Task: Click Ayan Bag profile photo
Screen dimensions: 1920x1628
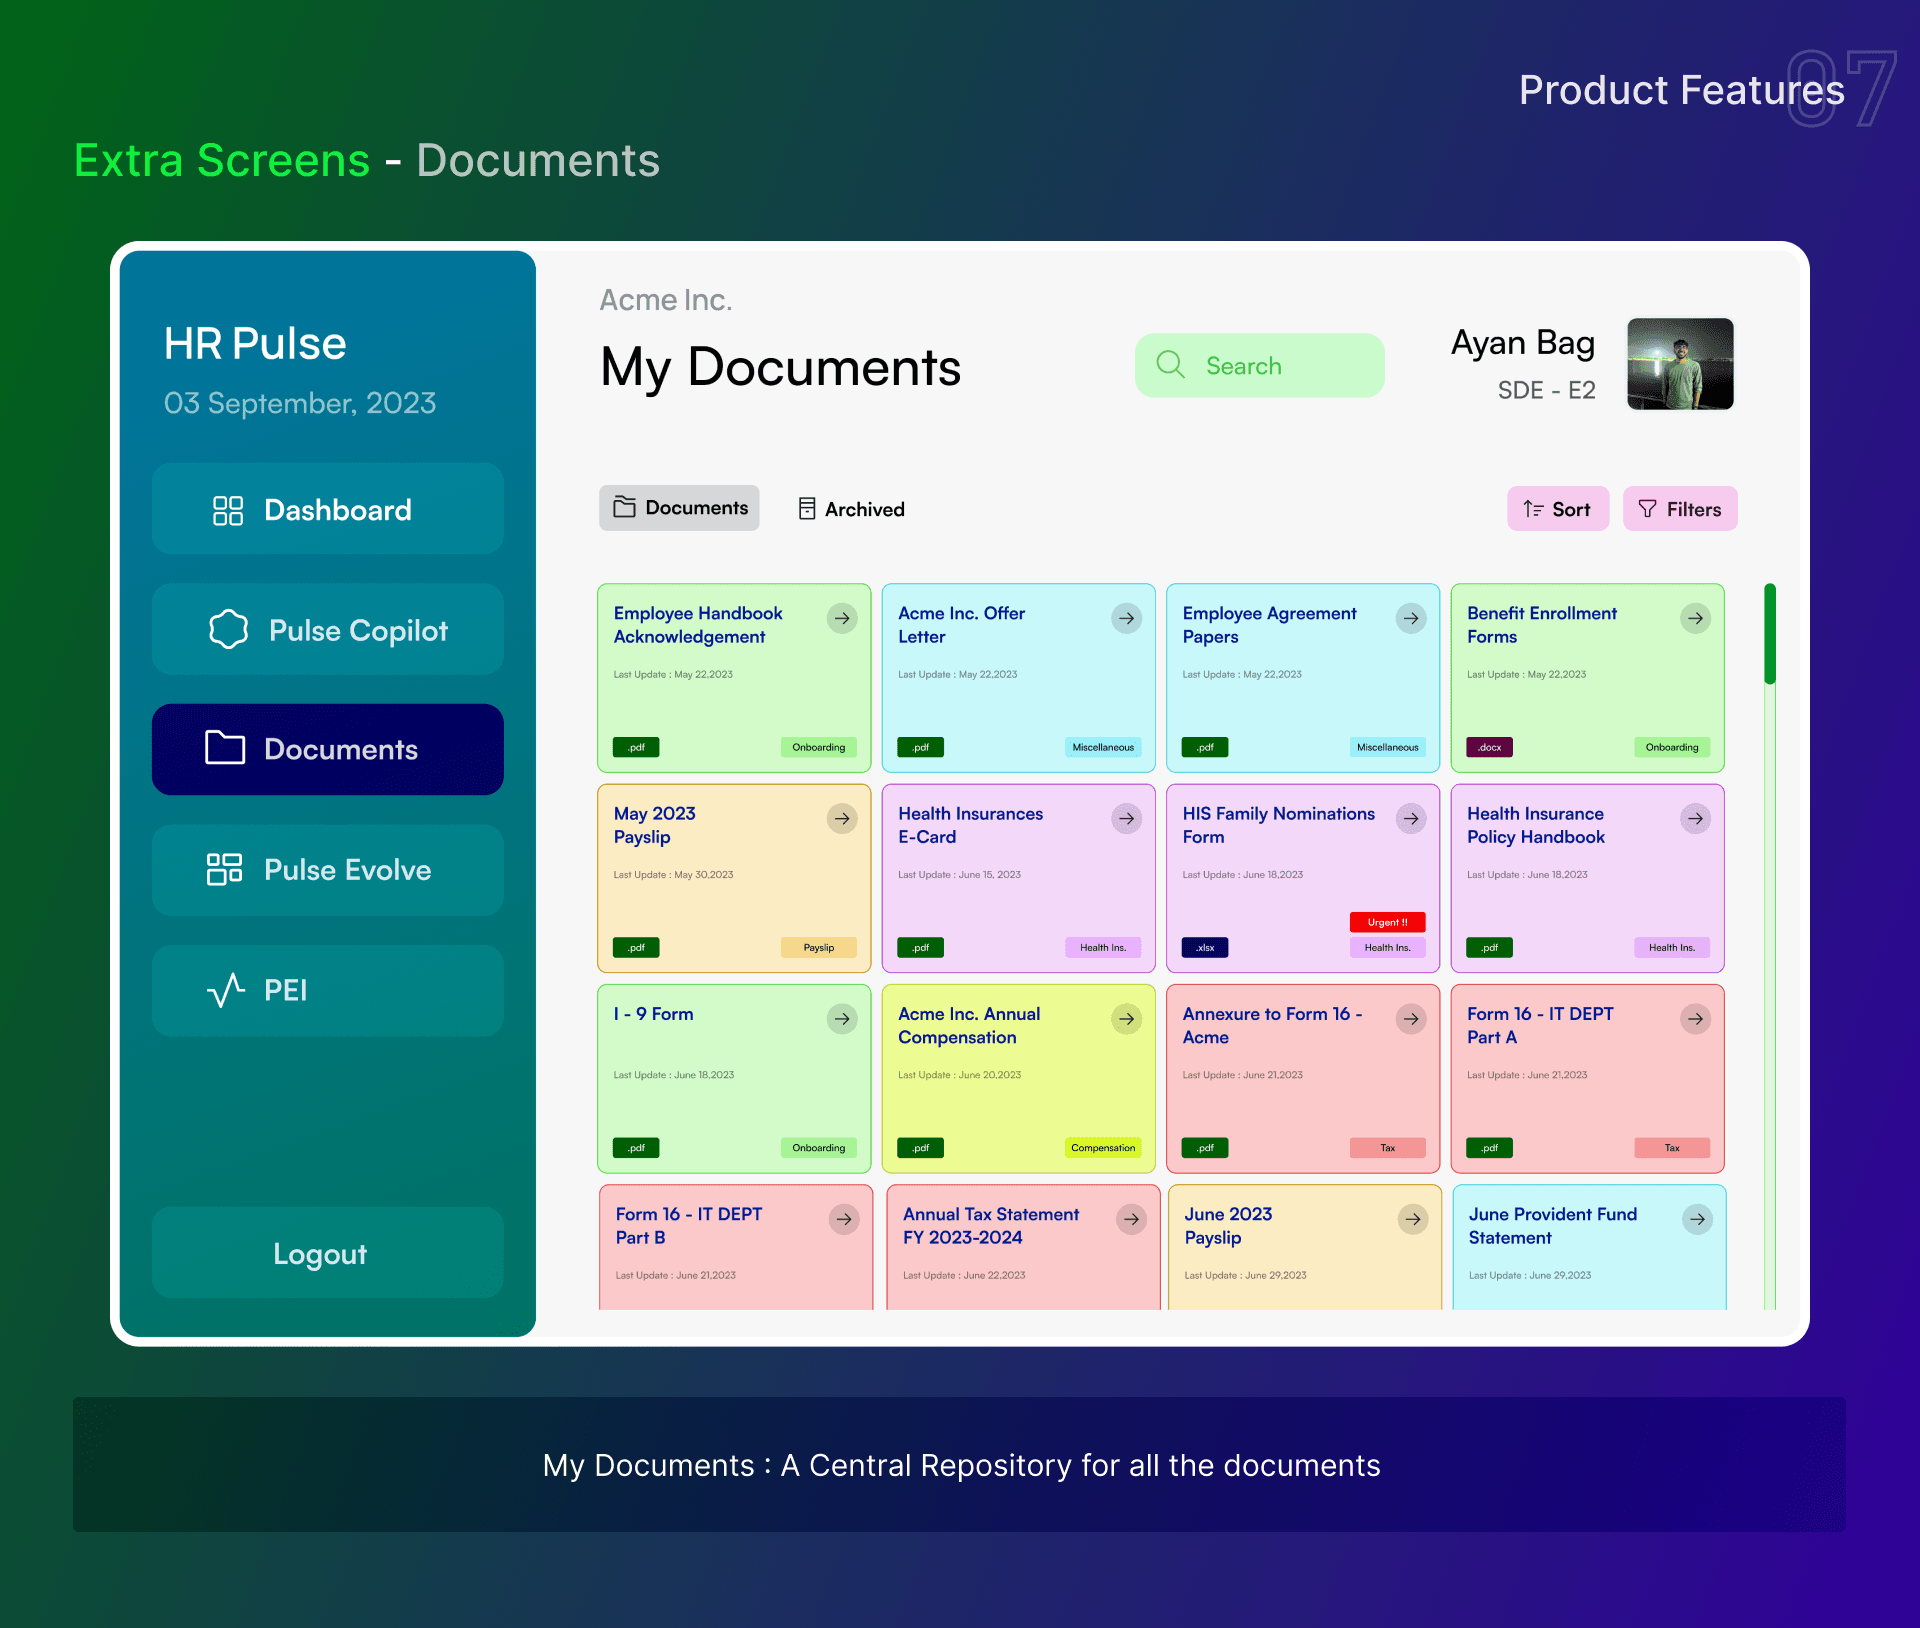Action: point(1680,364)
